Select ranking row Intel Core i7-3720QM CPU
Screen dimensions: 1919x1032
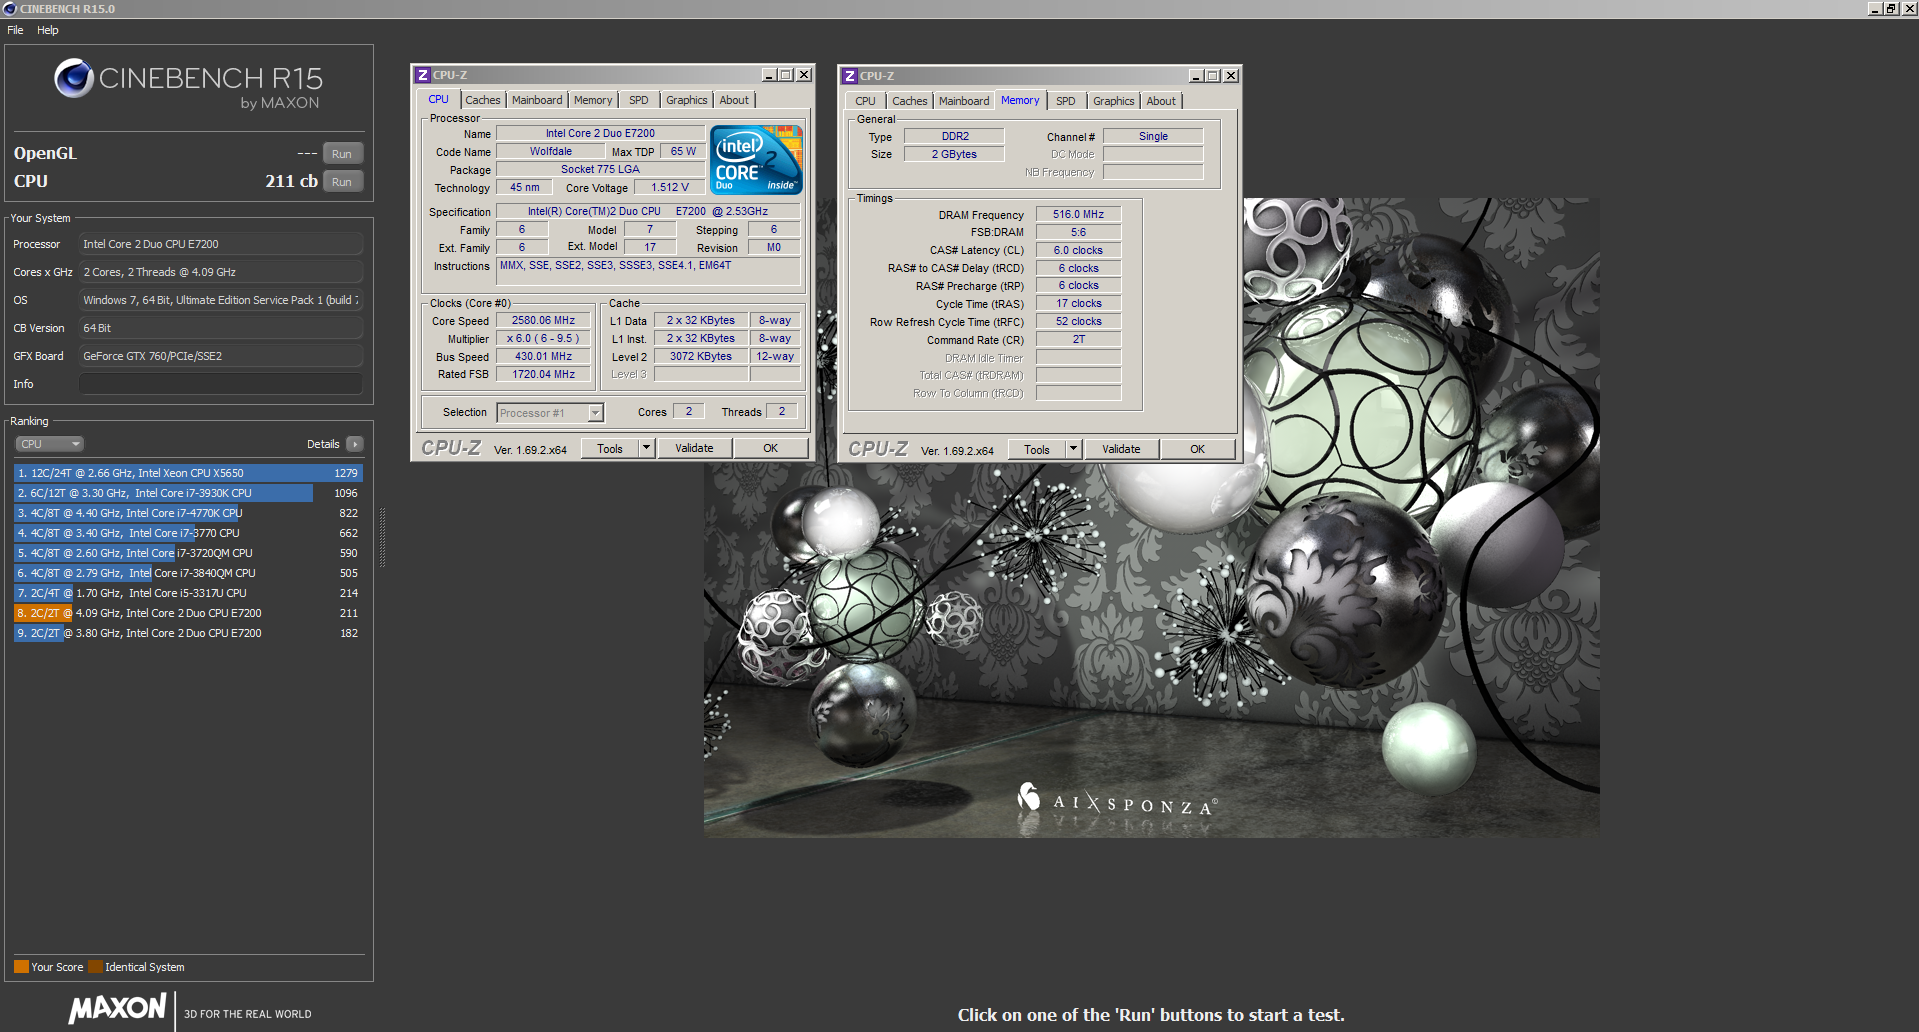pyautogui.click(x=188, y=553)
